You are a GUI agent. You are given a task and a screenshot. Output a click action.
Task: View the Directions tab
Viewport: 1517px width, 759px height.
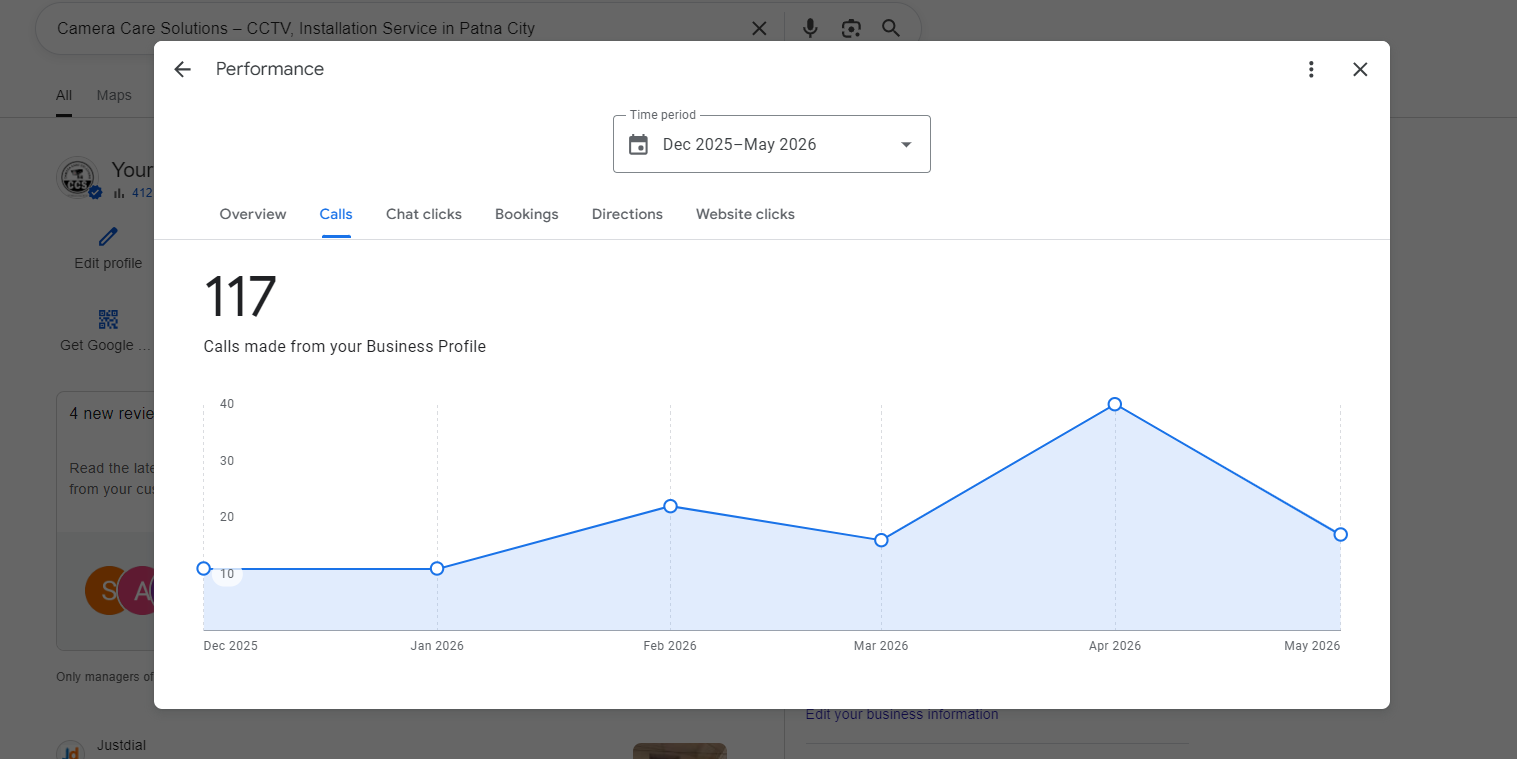[627, 214]
